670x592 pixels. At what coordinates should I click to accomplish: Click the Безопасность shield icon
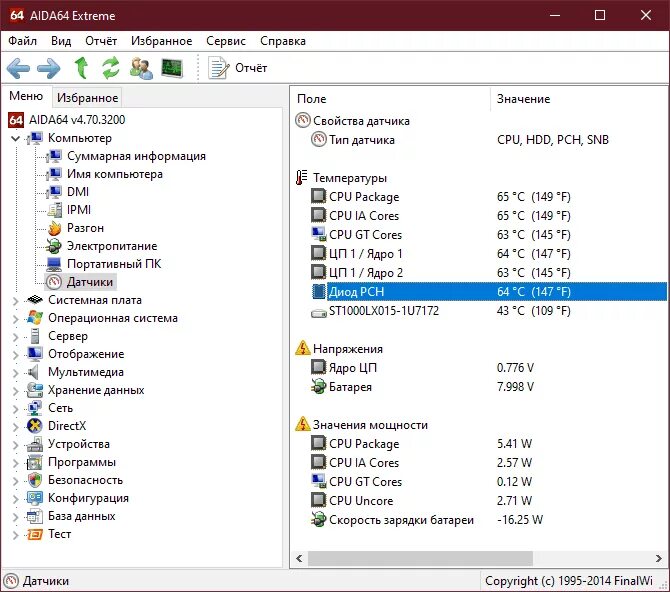point(35,480)
